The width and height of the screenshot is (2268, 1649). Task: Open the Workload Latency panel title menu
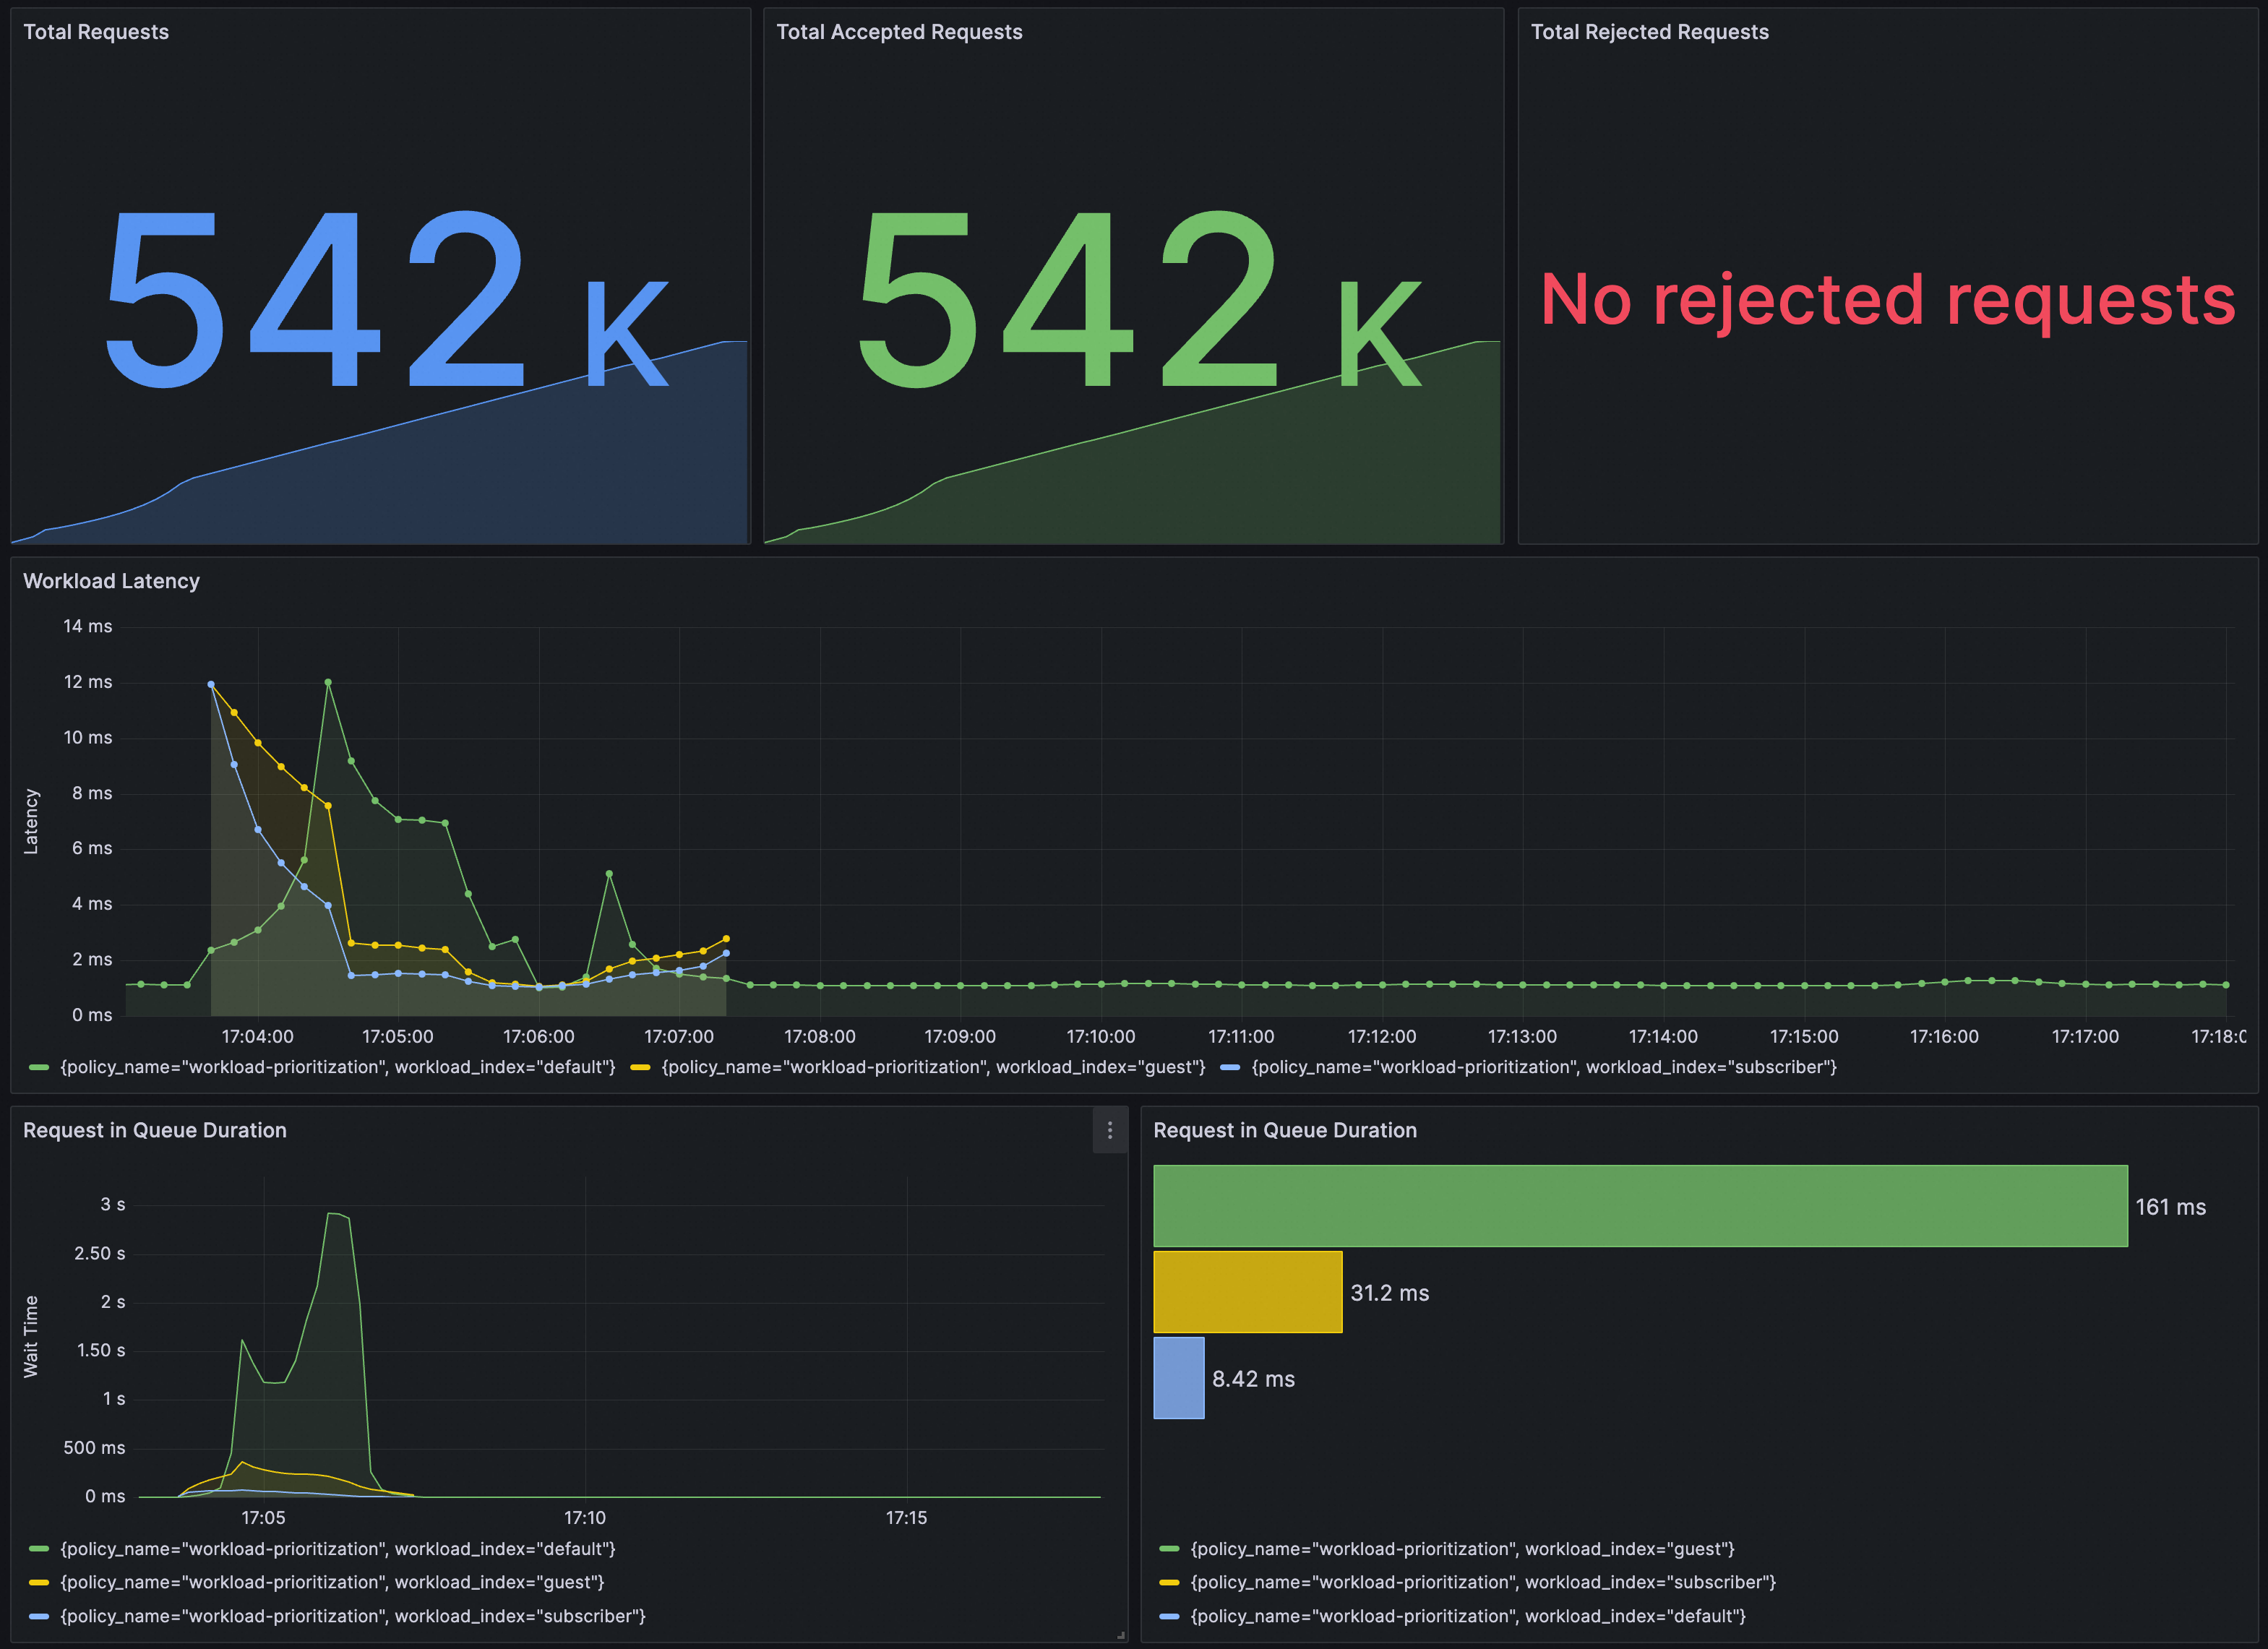[x=111, y=581]
